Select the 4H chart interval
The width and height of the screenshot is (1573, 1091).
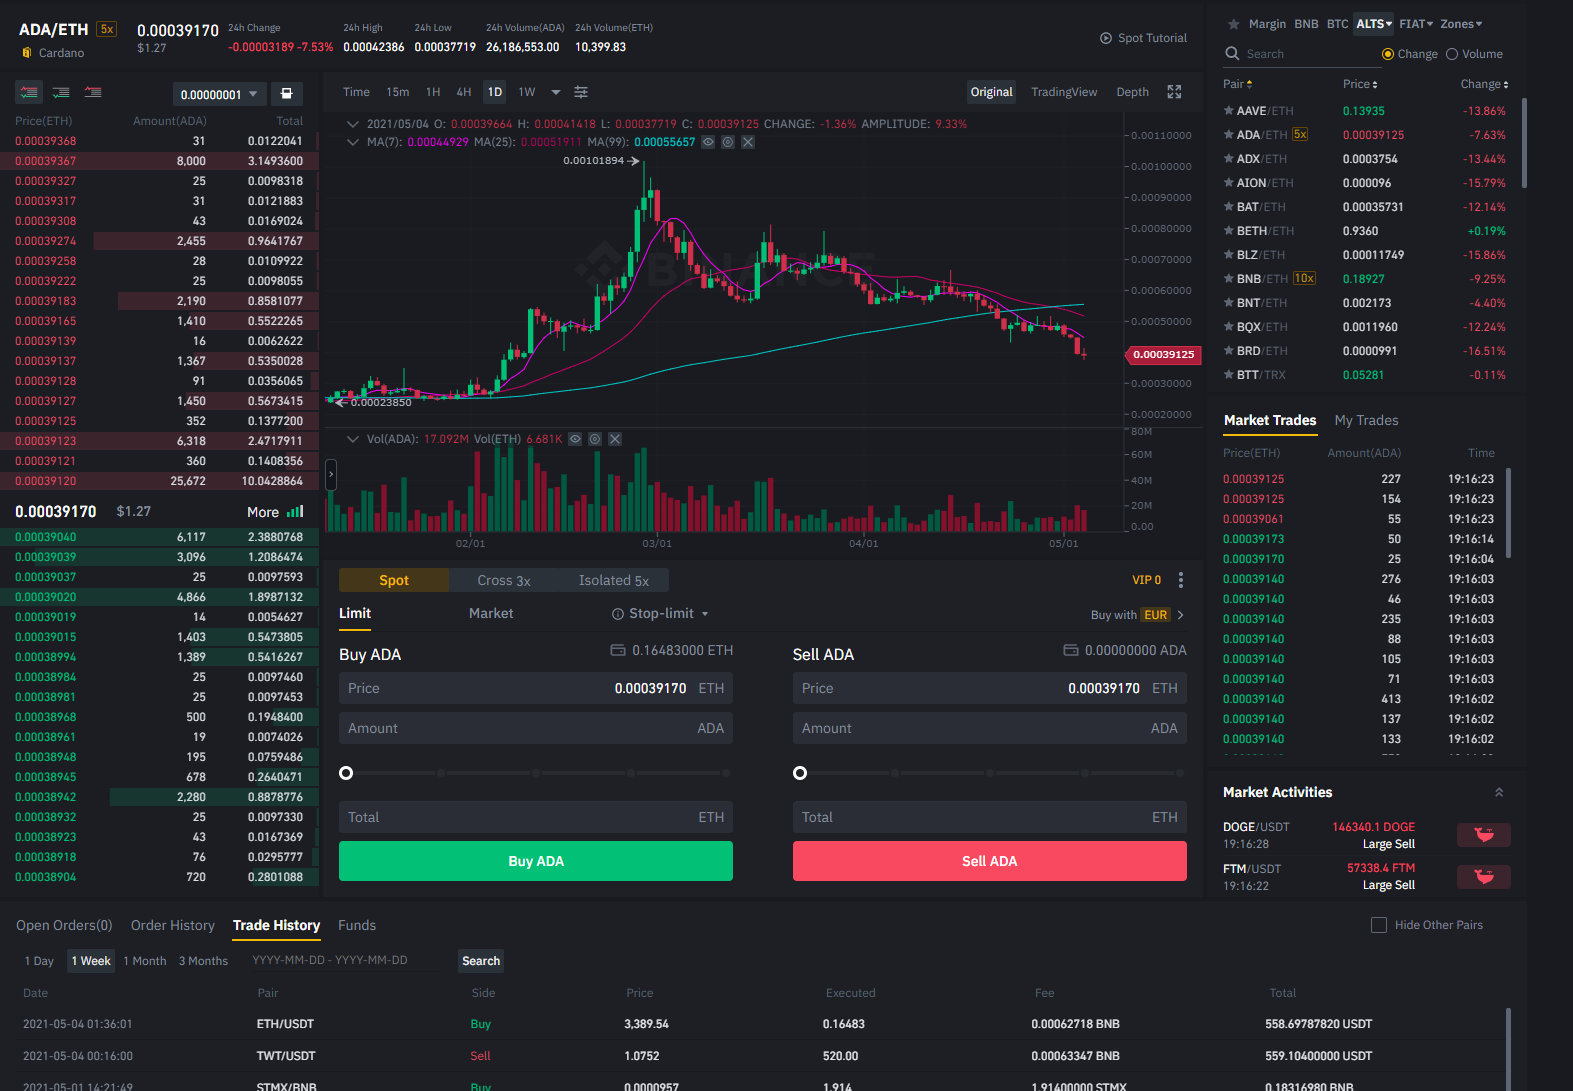(x=464, y=92)
